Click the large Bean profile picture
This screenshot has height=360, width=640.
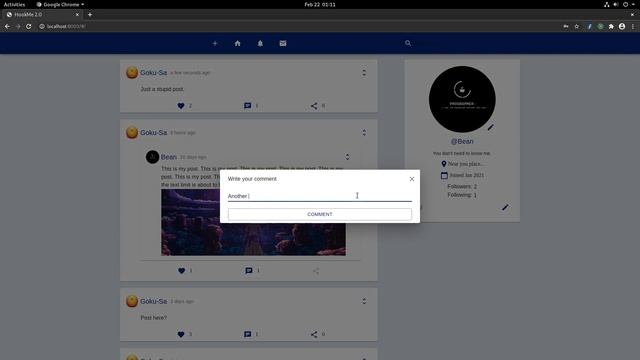coord(462,99)
